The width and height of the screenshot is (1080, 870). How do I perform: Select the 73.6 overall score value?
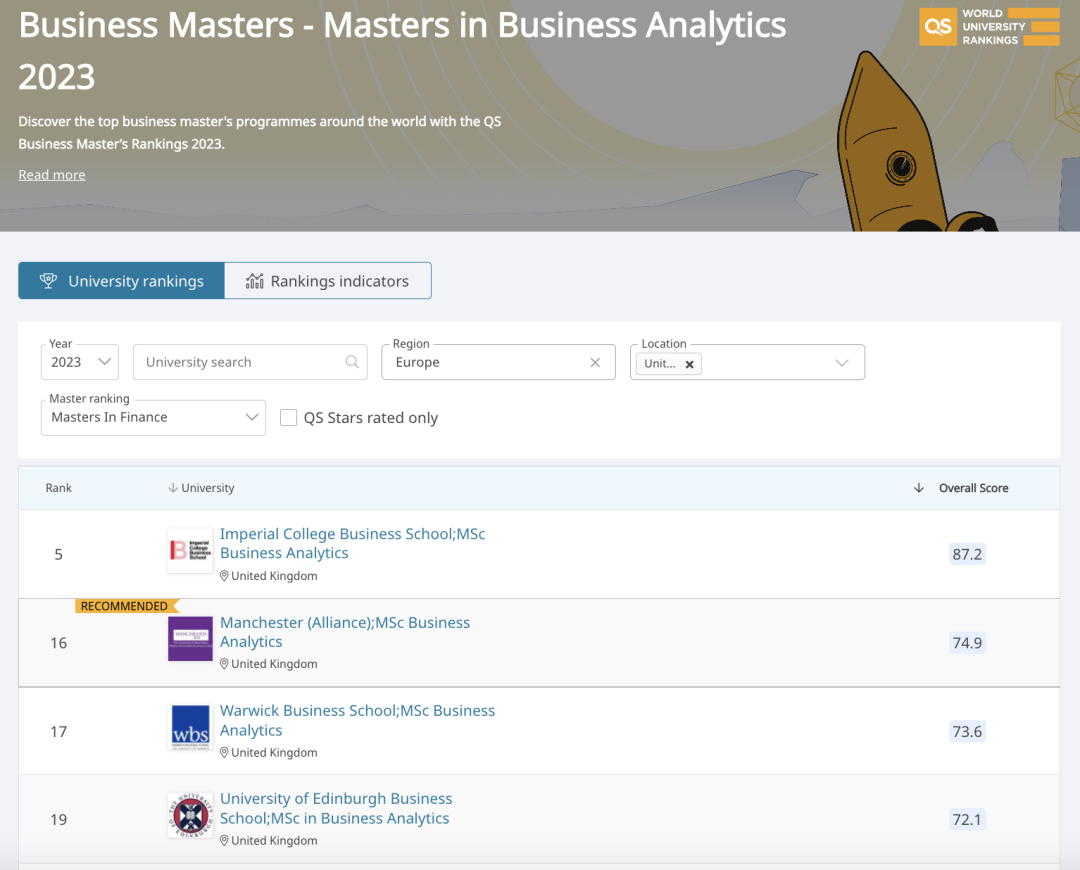(967, 732)
